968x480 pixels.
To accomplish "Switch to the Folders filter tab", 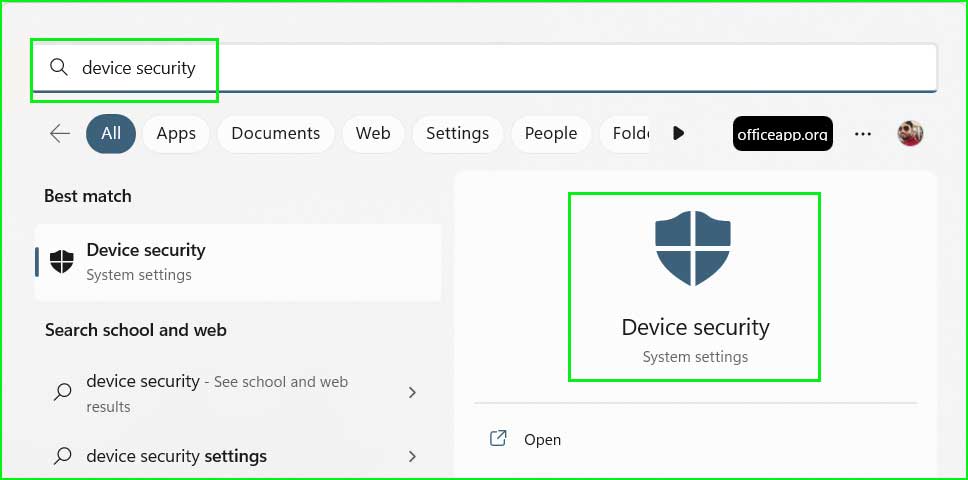I will coord(624,133).
